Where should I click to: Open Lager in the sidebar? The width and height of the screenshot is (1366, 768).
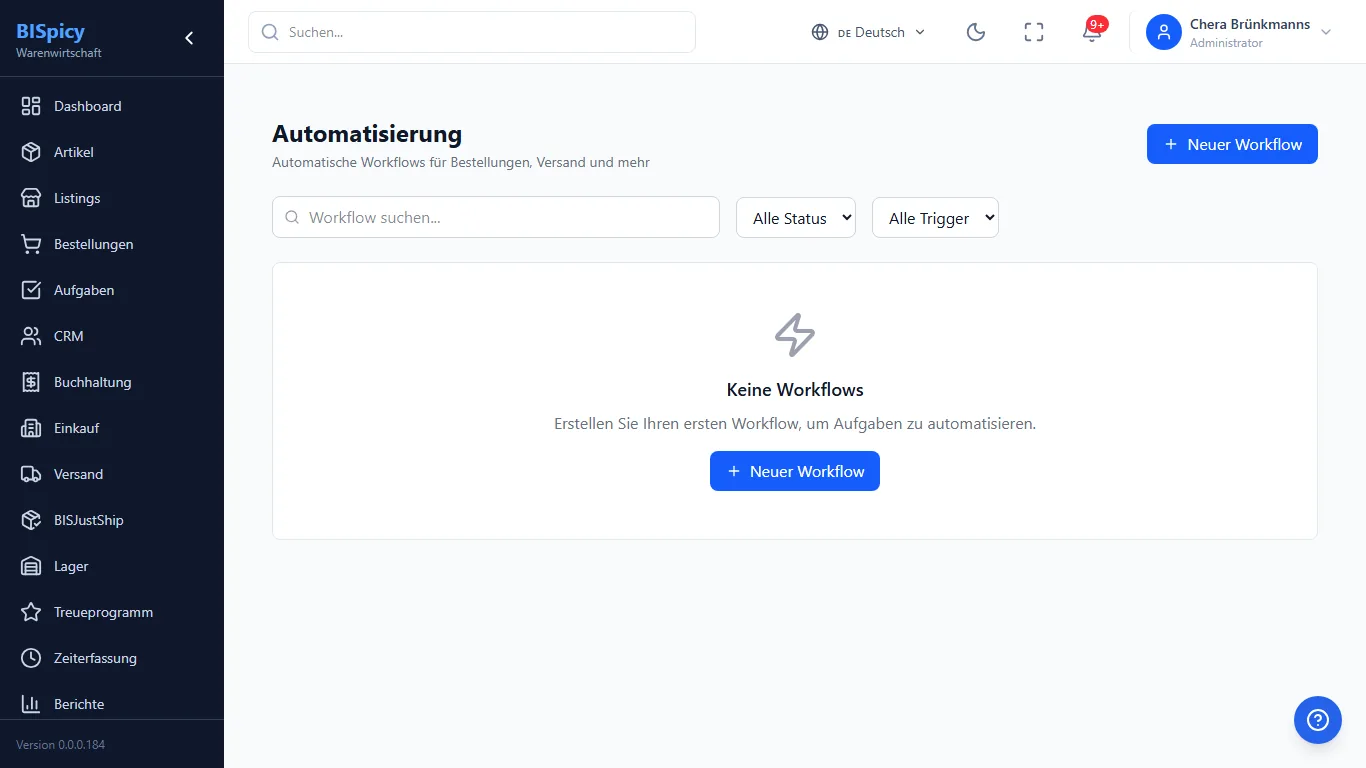(x=112, y=566)
